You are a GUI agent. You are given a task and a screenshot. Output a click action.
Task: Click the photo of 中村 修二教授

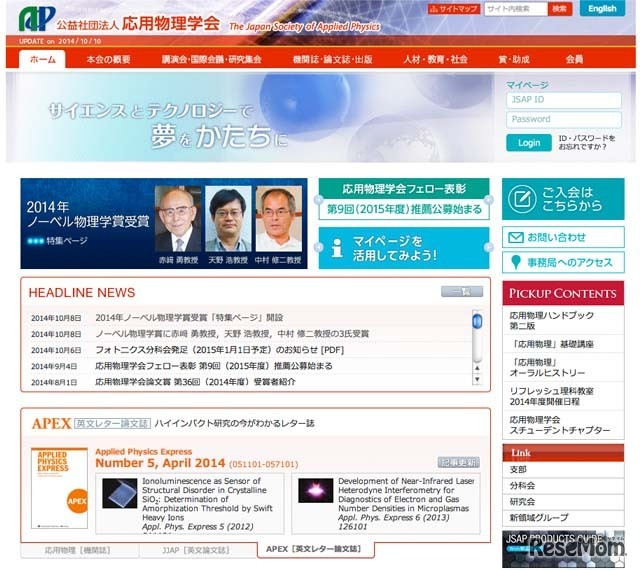tap(279, 219)
